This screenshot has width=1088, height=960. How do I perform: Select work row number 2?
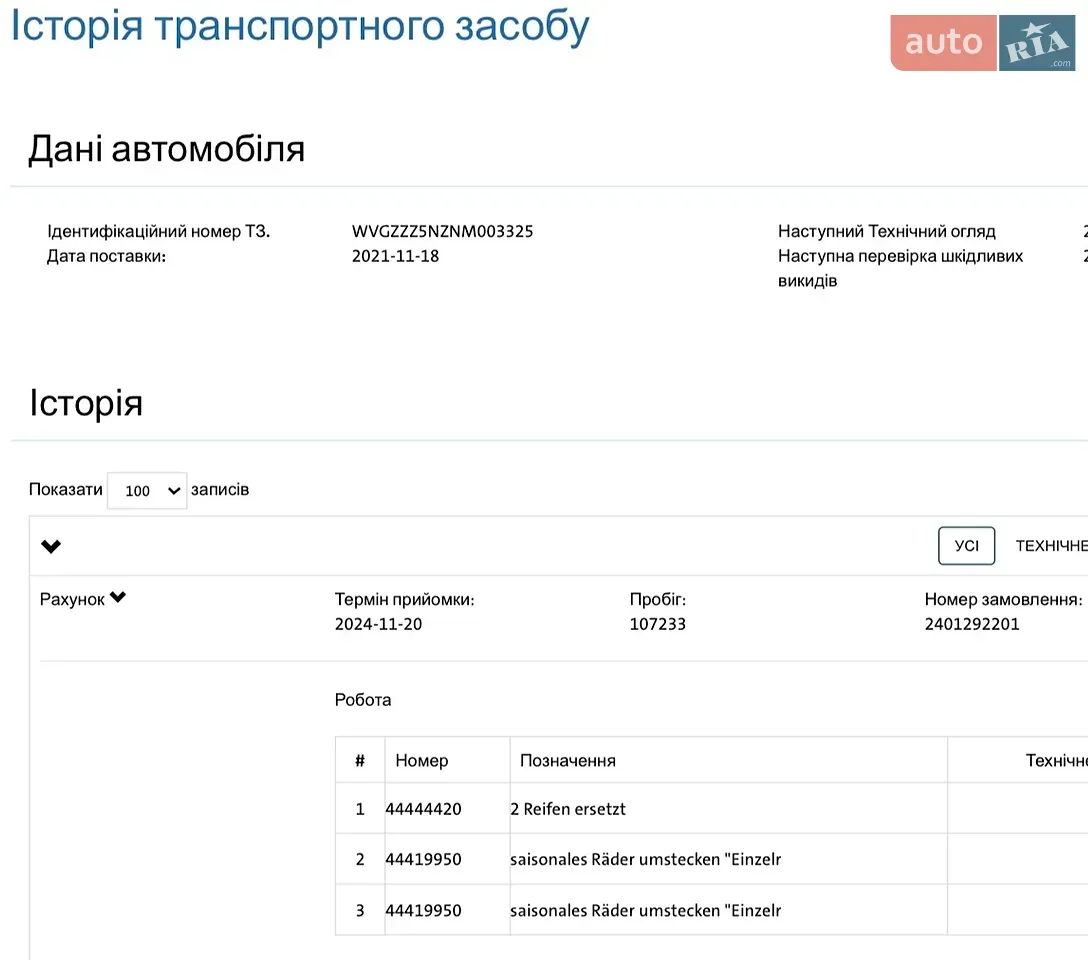pos(711,859)
